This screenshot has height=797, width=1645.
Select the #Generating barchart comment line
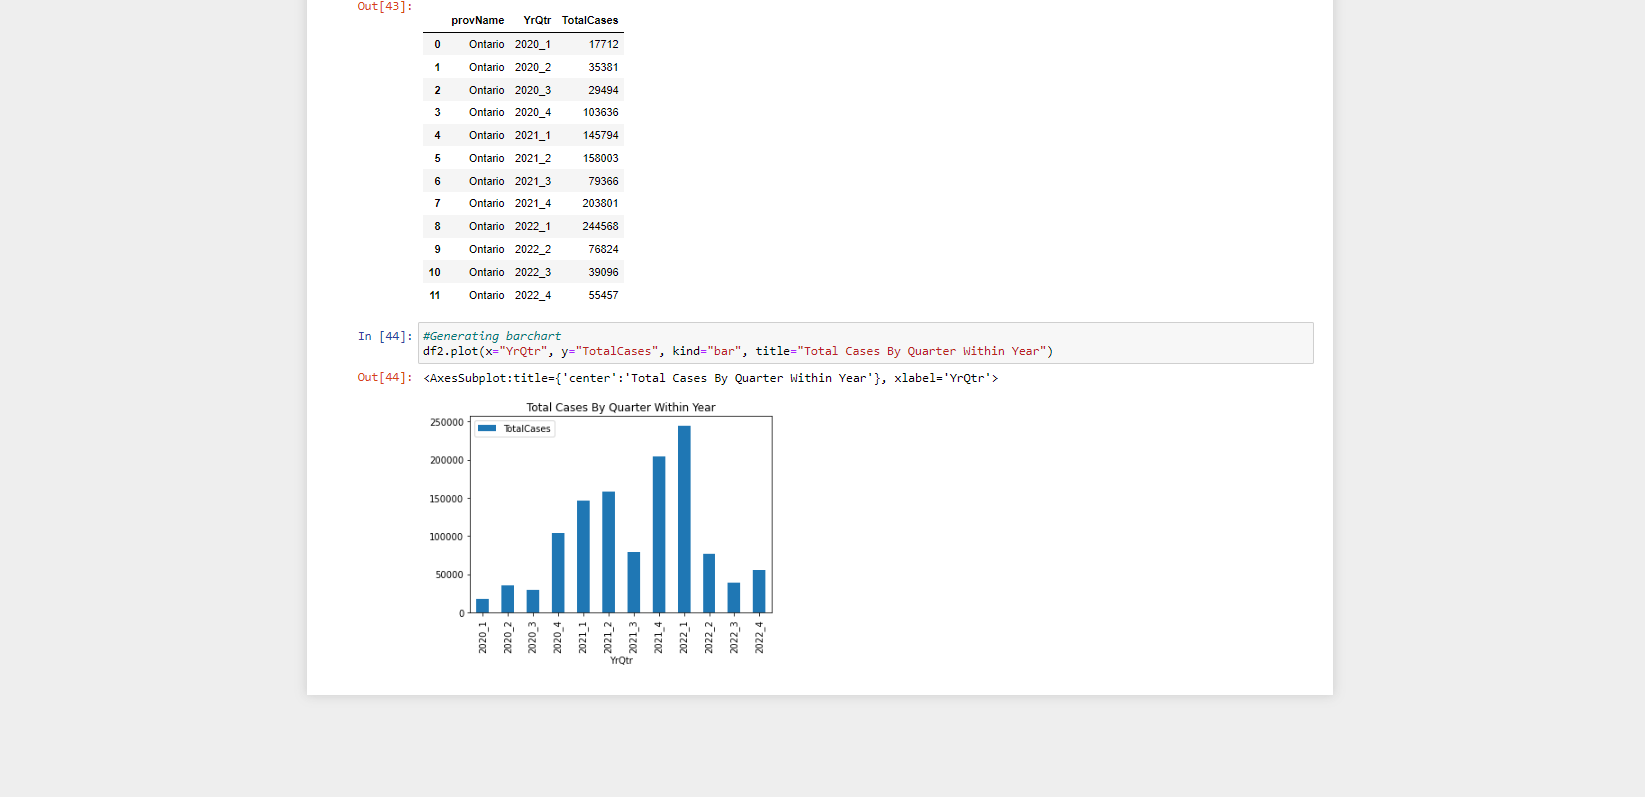pyautogui.click(x=492, y=336)
